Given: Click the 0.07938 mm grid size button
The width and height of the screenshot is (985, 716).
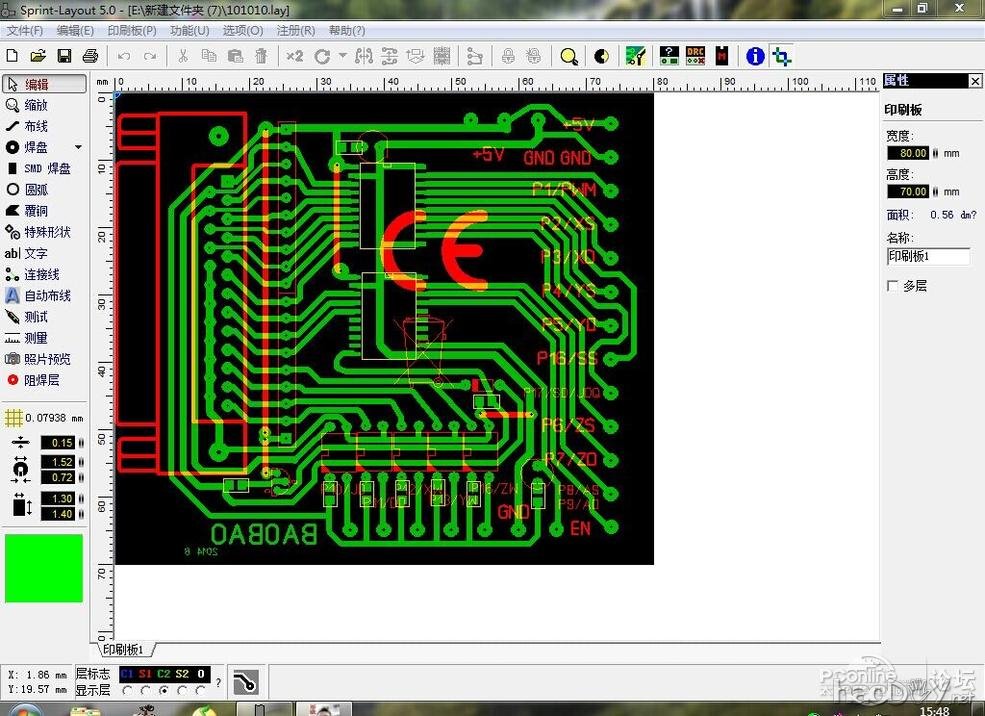Looking at the screenshot, I should click(x=44, y=418).
